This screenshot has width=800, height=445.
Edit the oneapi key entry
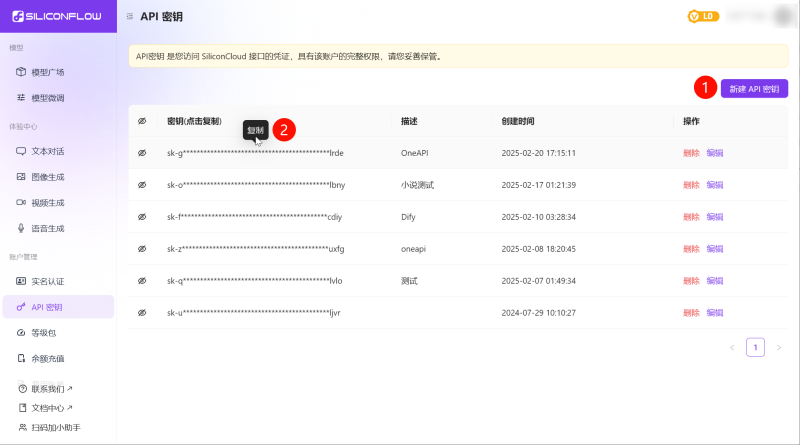coord(715,249)
